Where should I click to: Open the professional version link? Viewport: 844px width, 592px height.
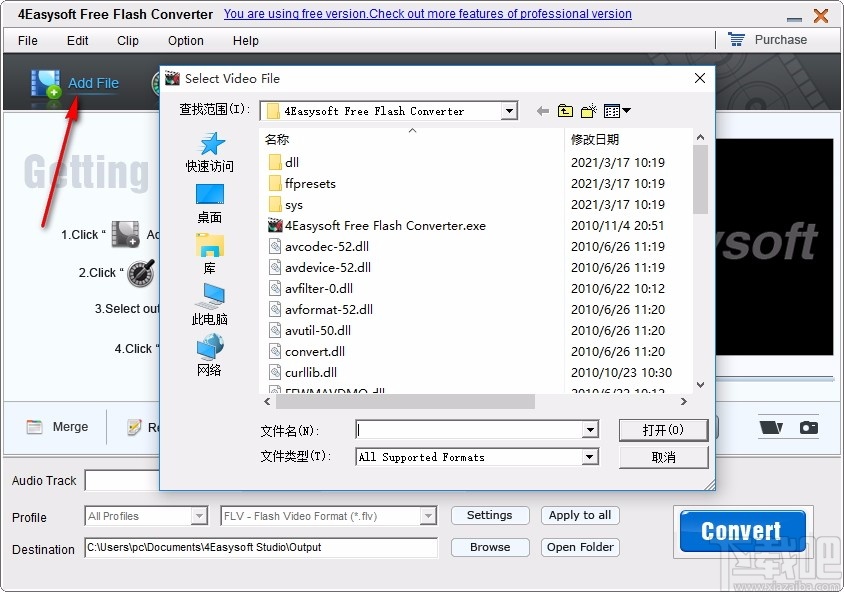point(427,13)
